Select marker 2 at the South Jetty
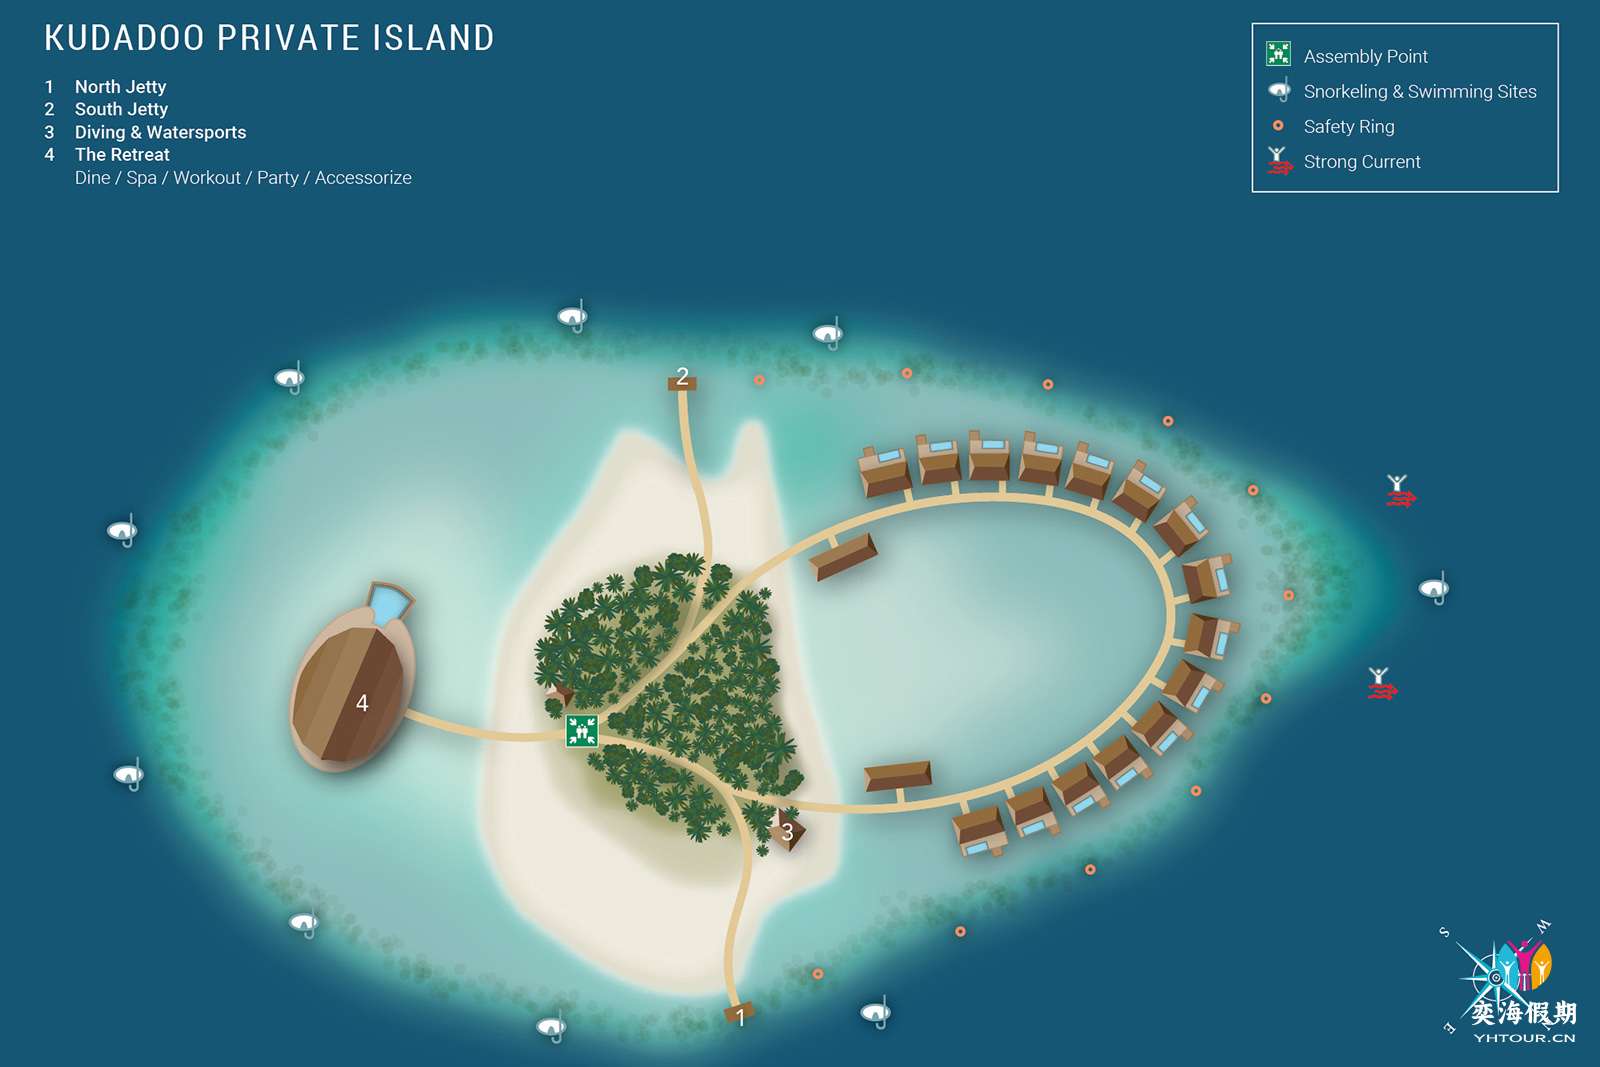This screenshot has width=1600, height=1067. (682, 377)
